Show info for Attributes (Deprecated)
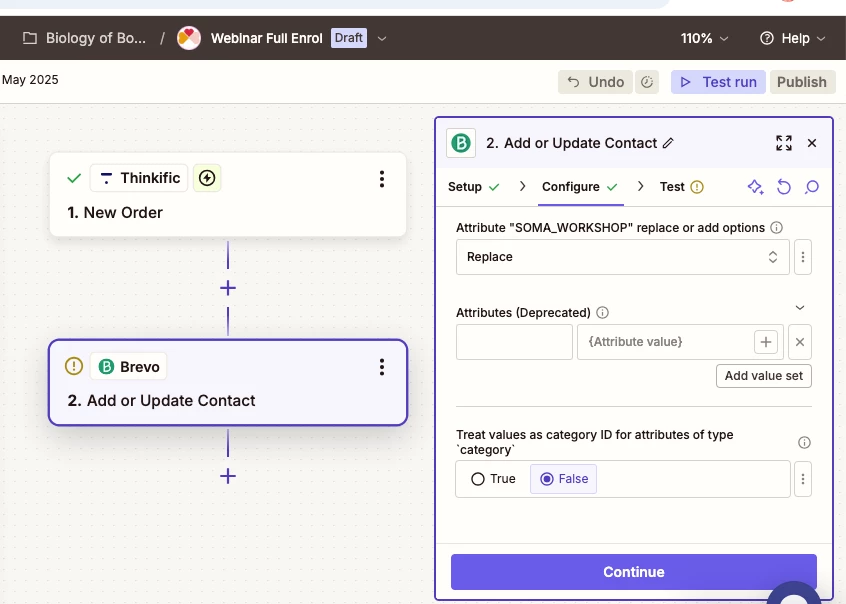 pyautogui.click(x=603, y=313)
